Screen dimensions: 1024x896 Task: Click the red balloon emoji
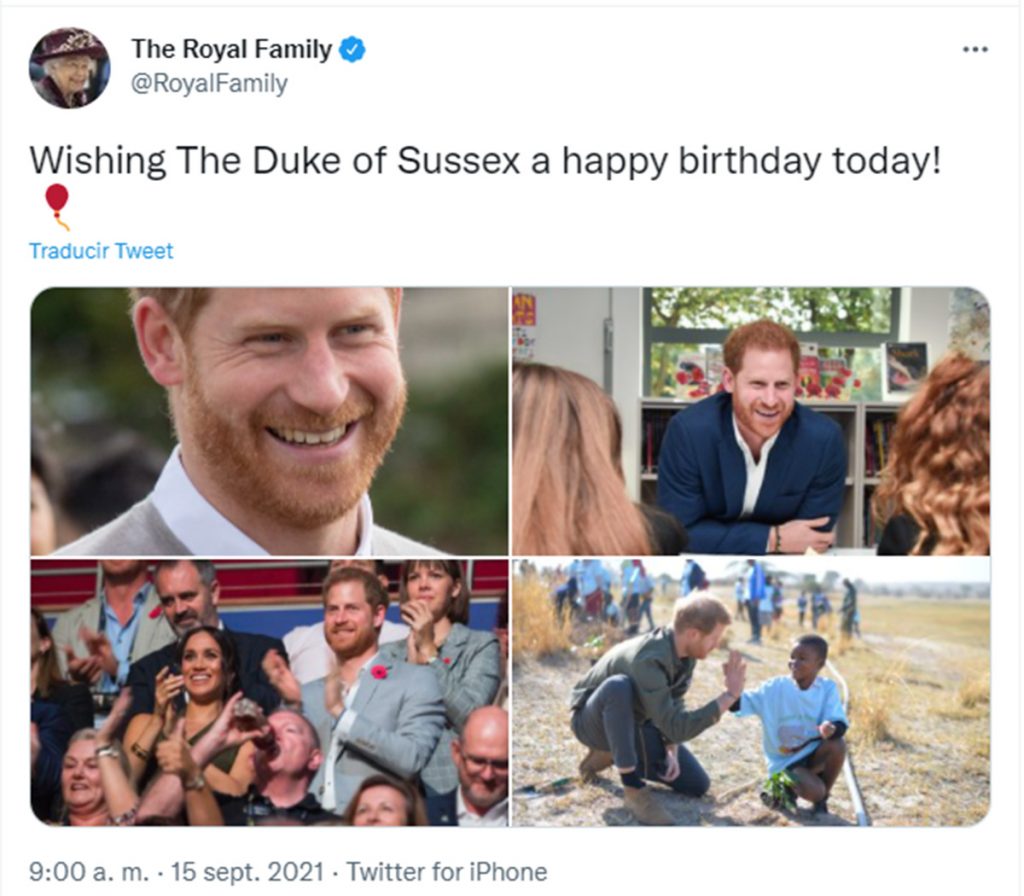coord(57,206)
